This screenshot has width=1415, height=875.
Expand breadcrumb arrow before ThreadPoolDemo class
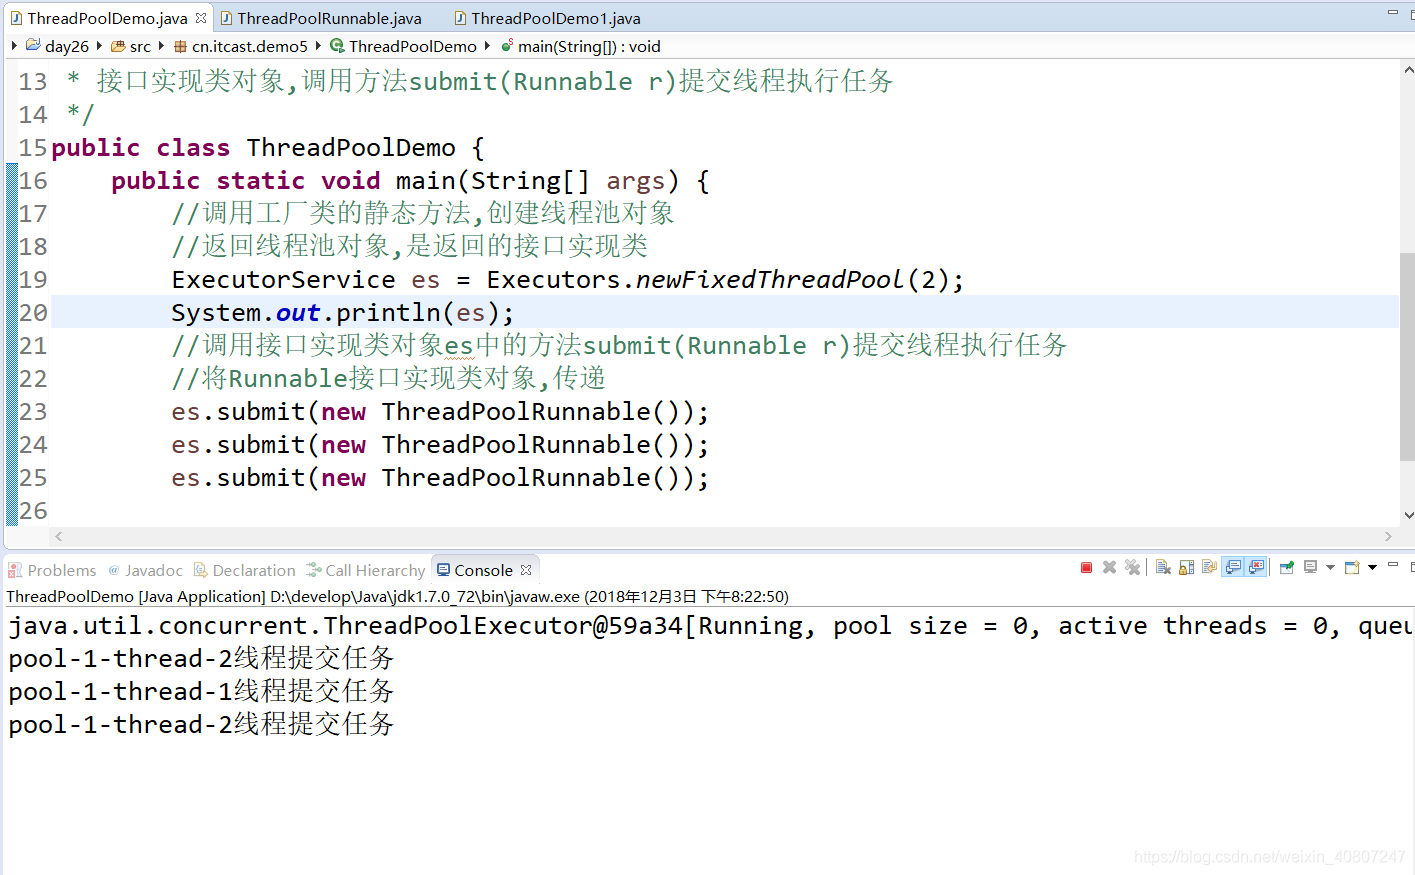click(318, 45)
